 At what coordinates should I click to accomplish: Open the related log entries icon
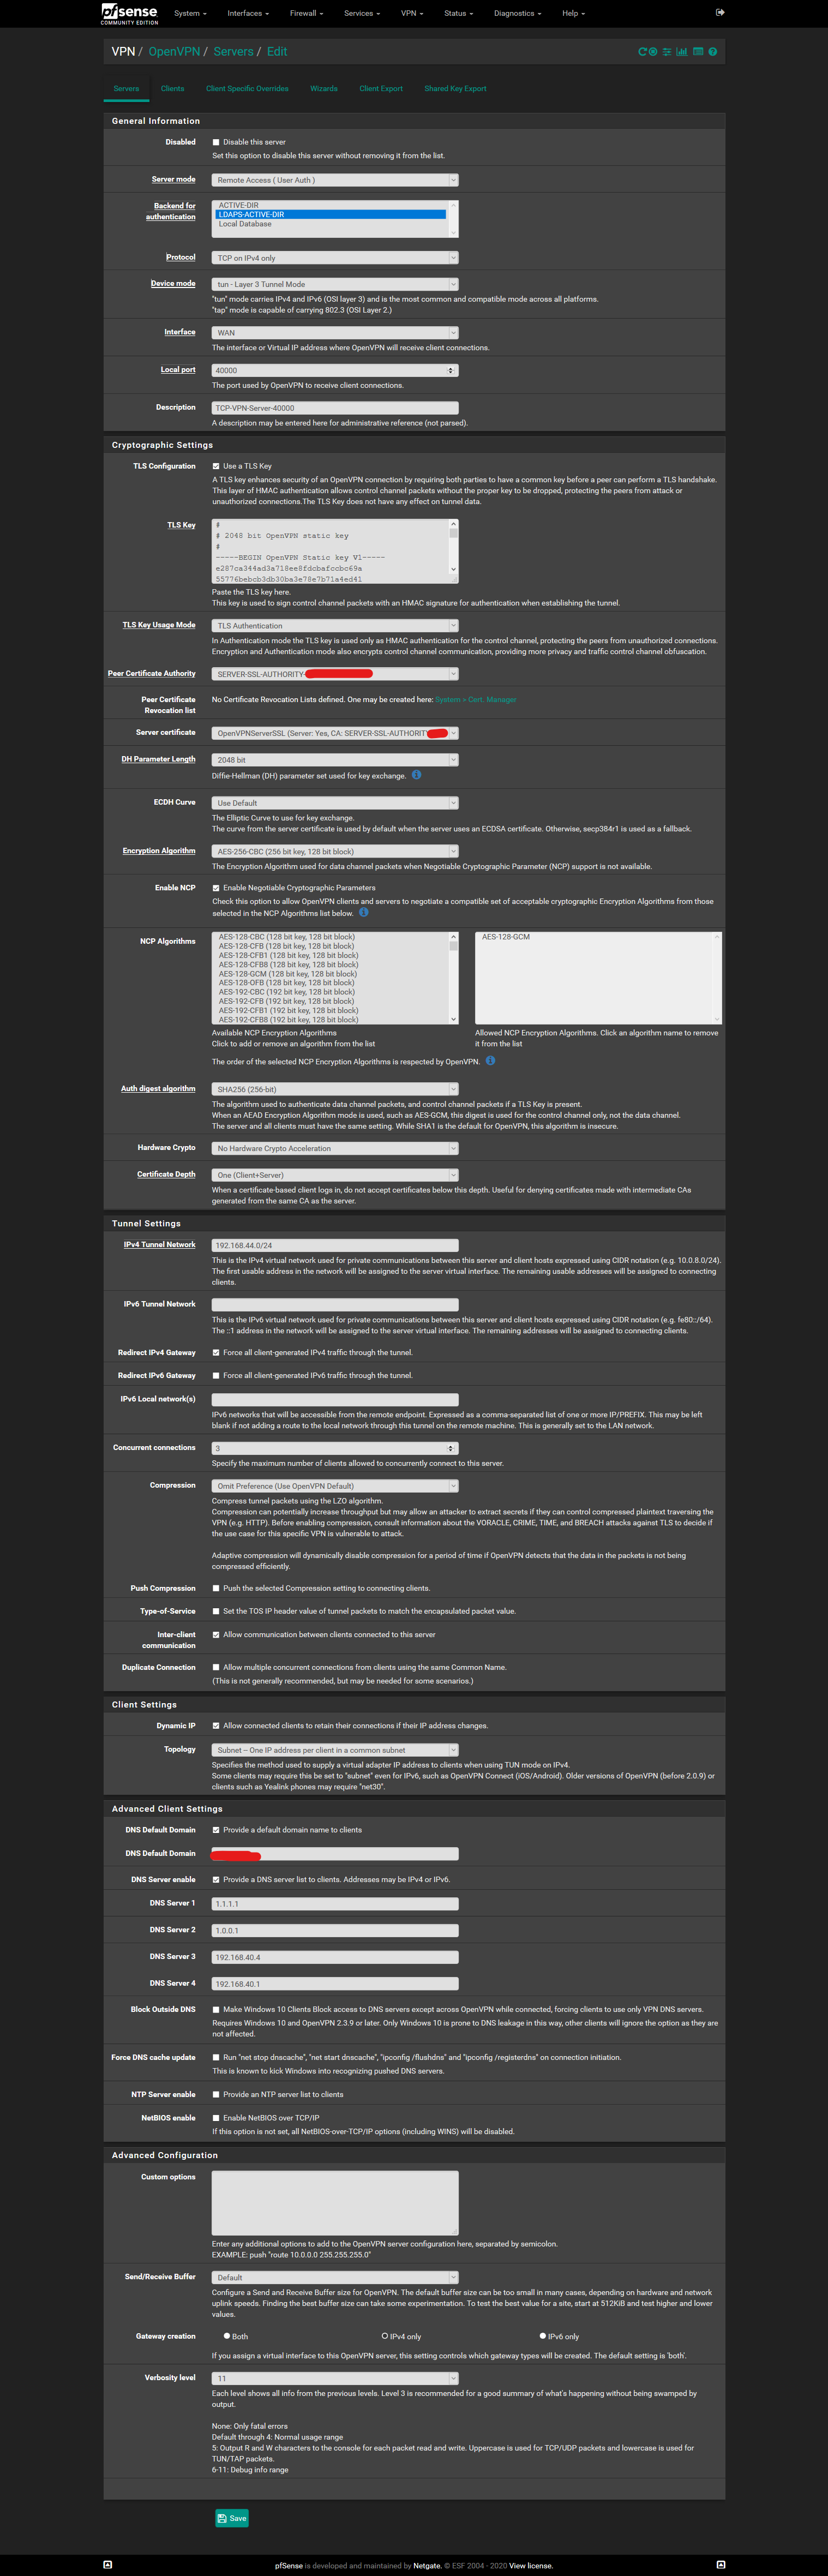698,52
